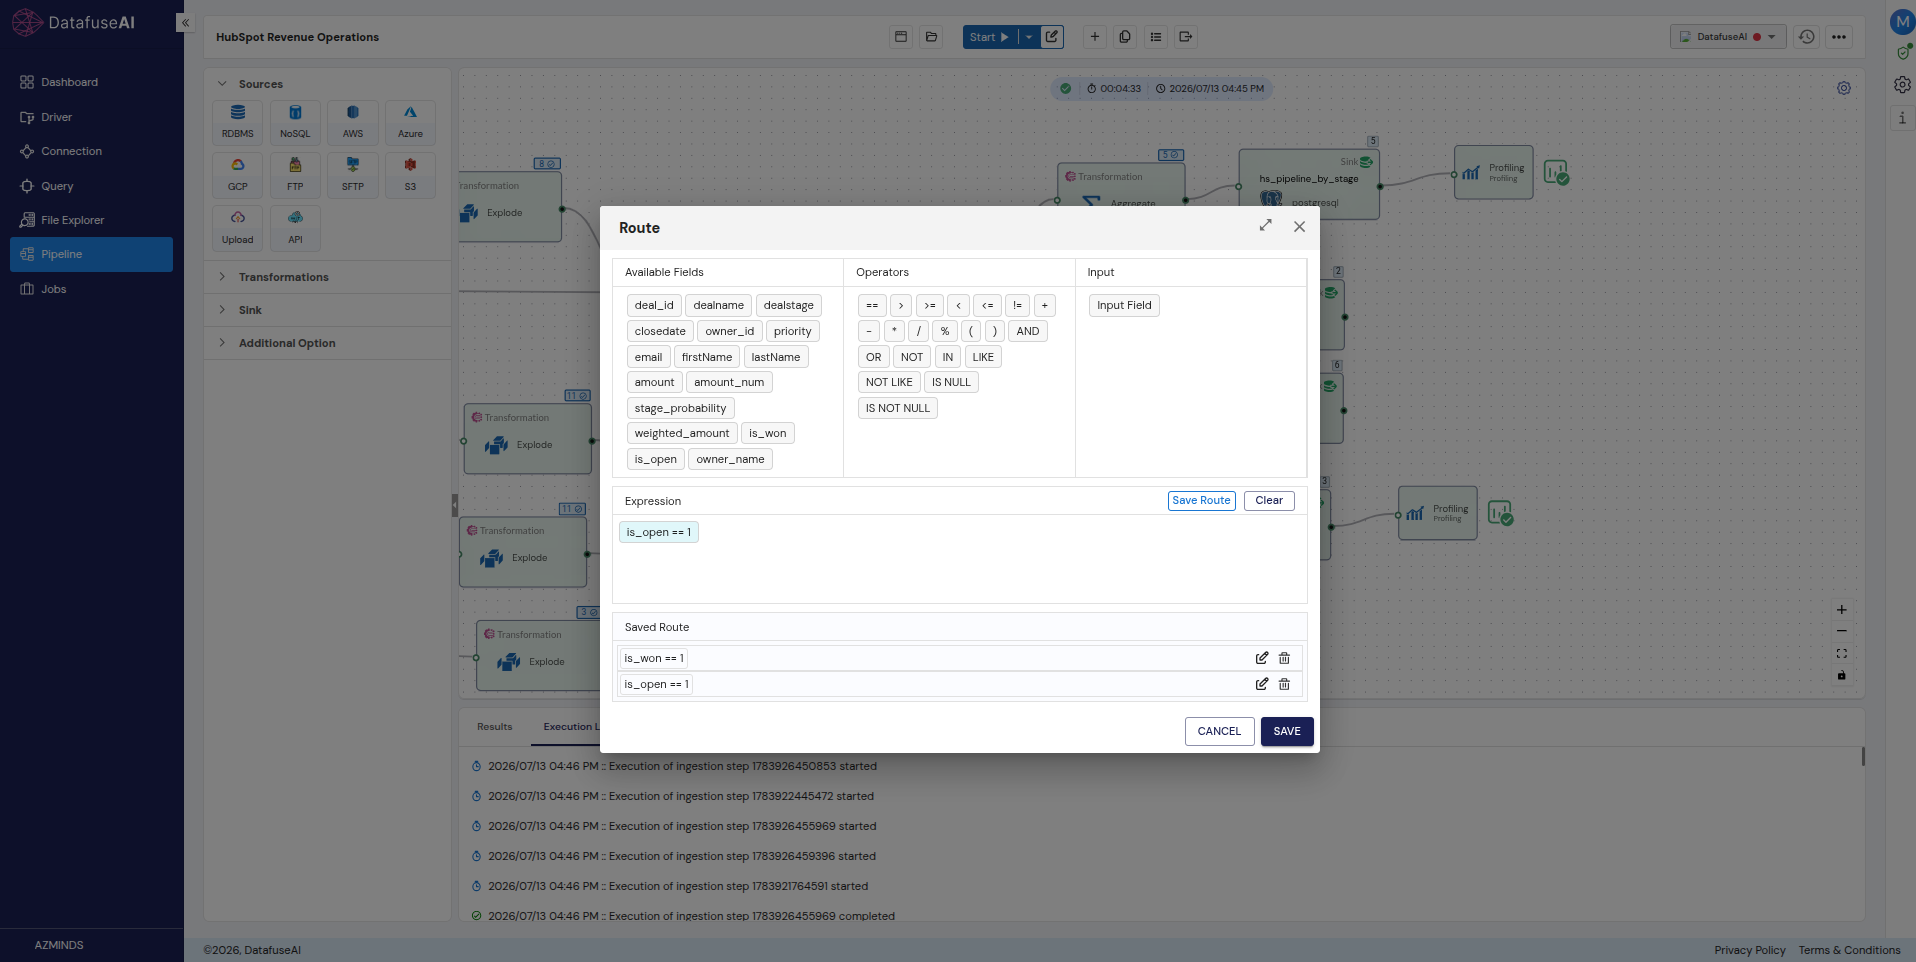Click the copy pipeline toolbar icon
Screen dimensions: 1916x962
(x=1125, y=37)
